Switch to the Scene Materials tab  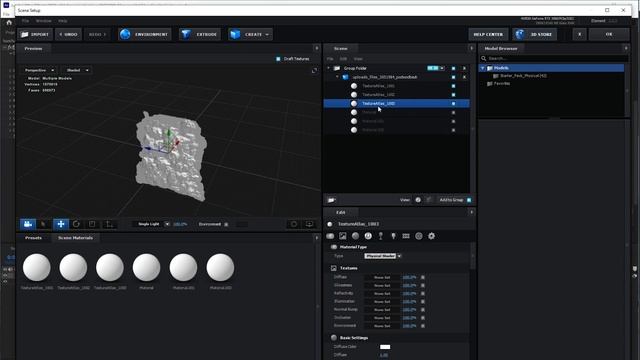tap(75, 238)
